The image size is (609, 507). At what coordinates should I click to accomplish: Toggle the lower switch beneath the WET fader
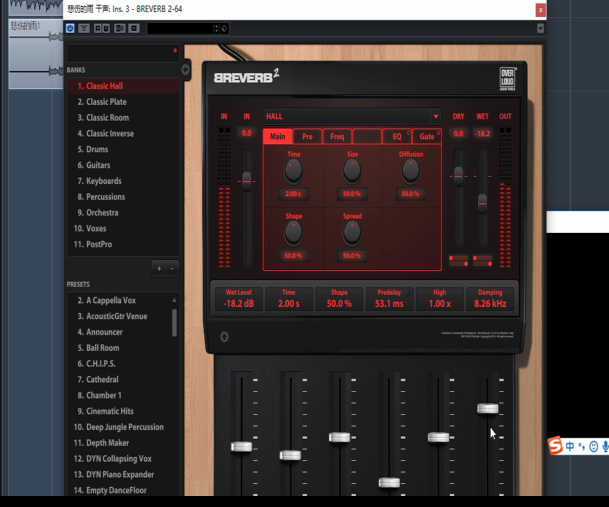tap(482, 264)
